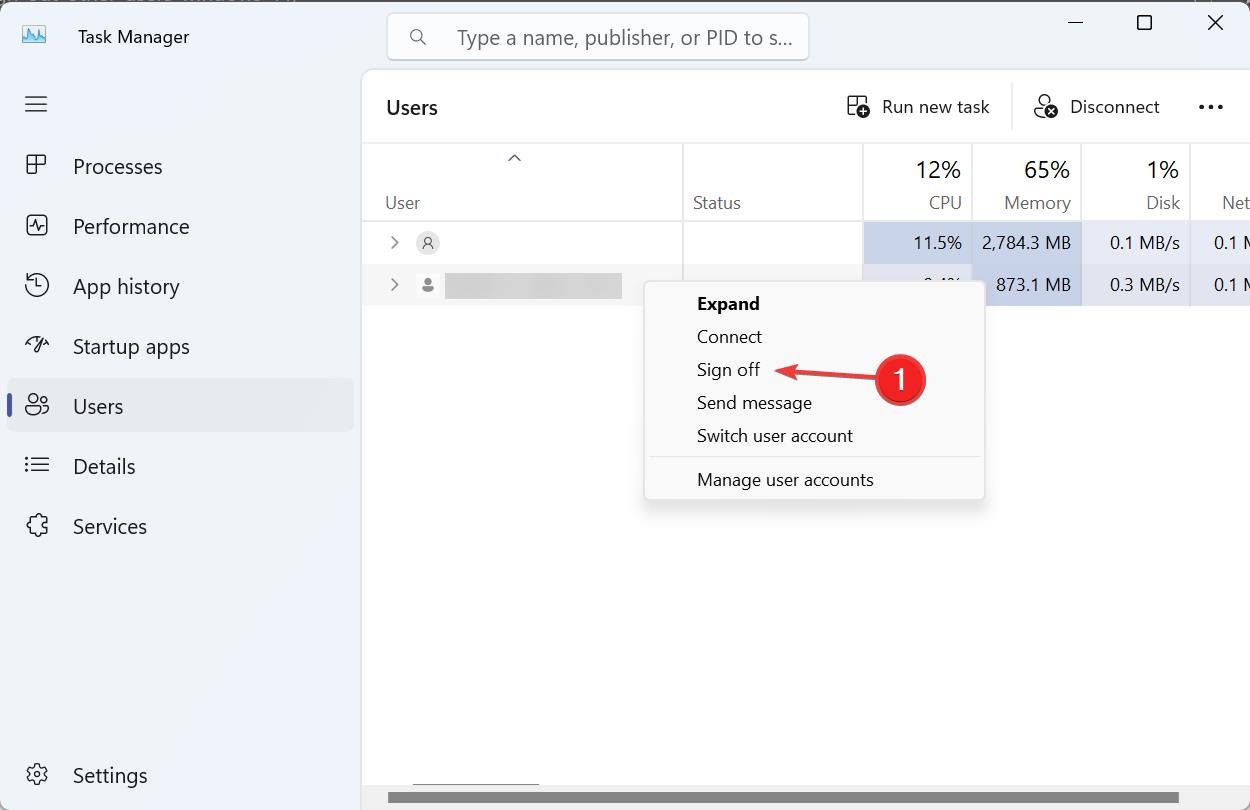This screenshot has width=1250, height=810.
Task: Expand the second blurred user row
Action: click(394, 285)
